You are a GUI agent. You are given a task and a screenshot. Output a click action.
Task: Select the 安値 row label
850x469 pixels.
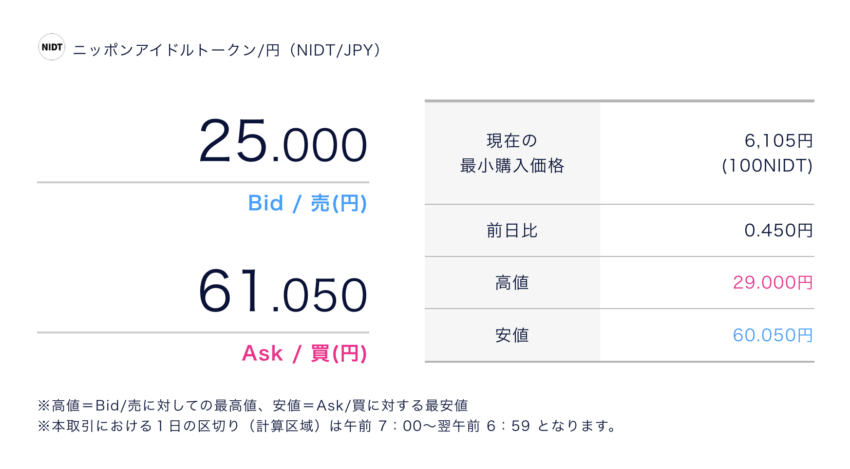[x=512, y=335]
